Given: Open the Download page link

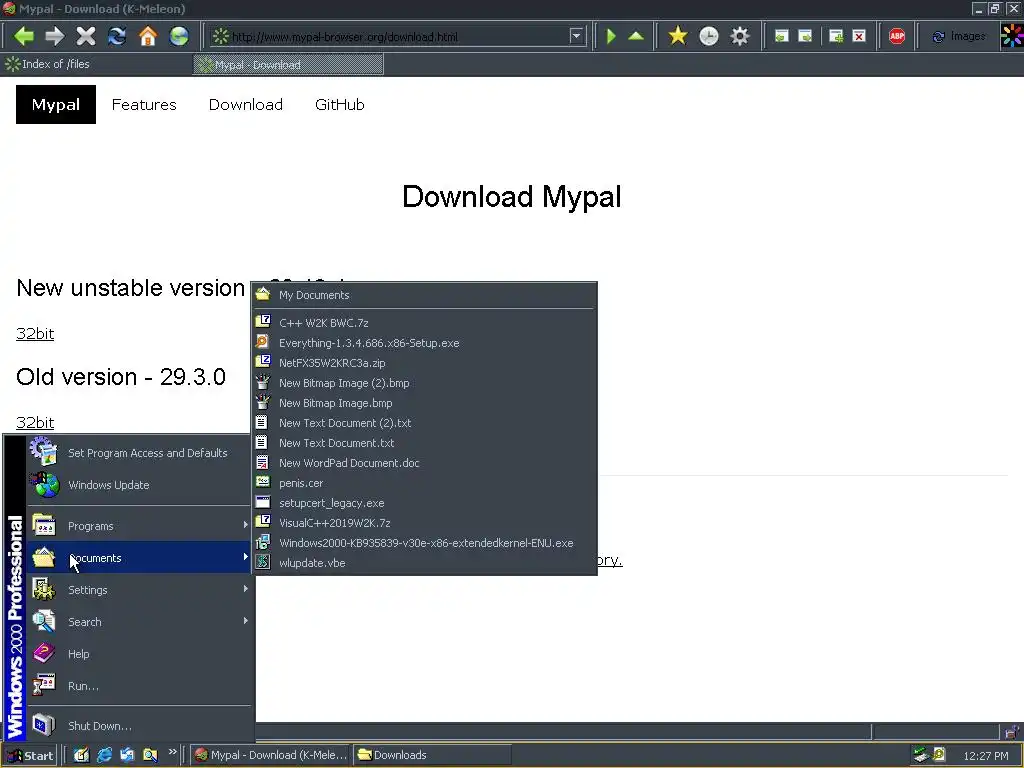Looking at the screenshot, I should click(246, 104).
